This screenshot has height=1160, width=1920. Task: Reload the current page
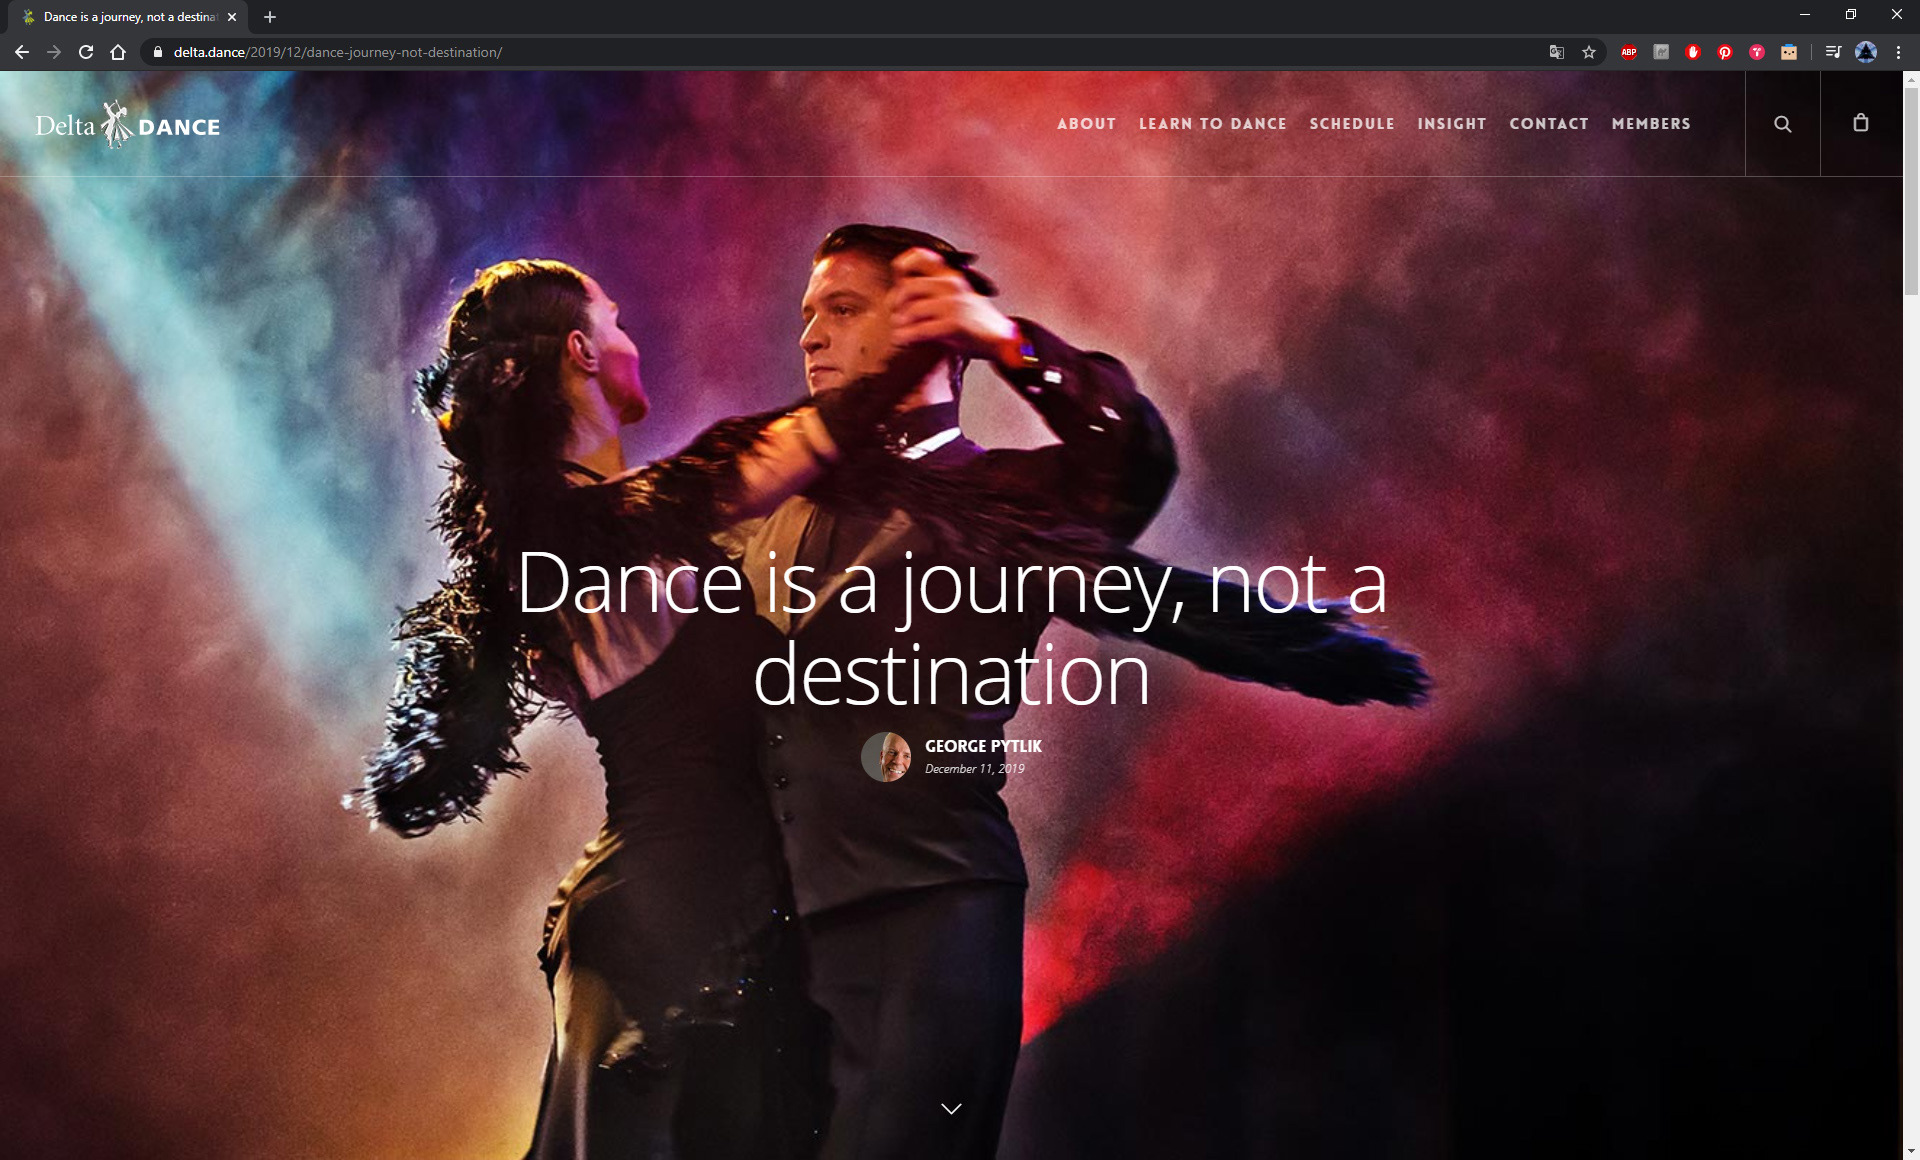[86, 52]
